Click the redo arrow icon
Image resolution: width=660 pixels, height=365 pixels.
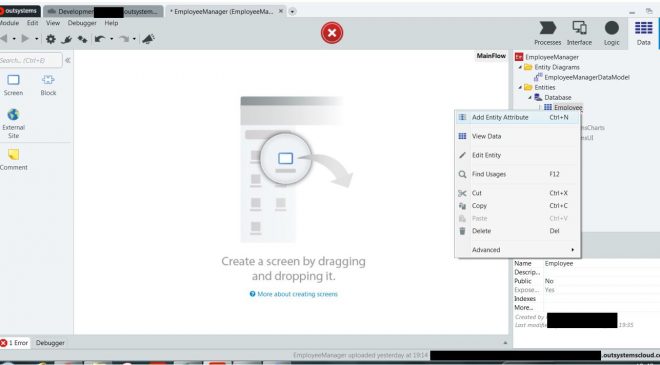coord(124,39)
